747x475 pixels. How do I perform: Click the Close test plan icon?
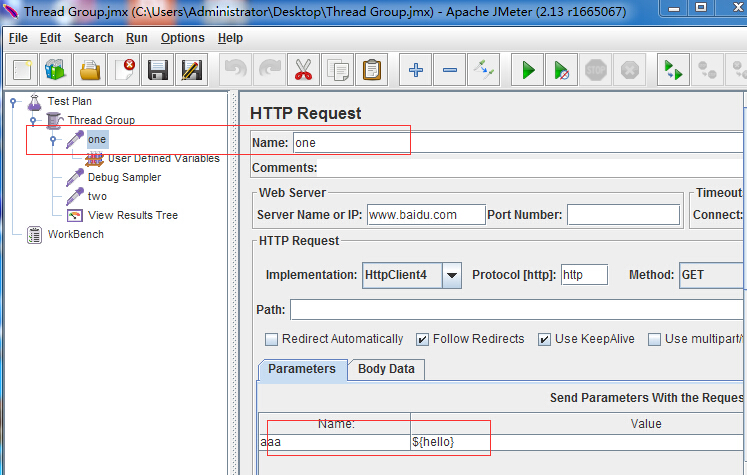coord(124,70)
